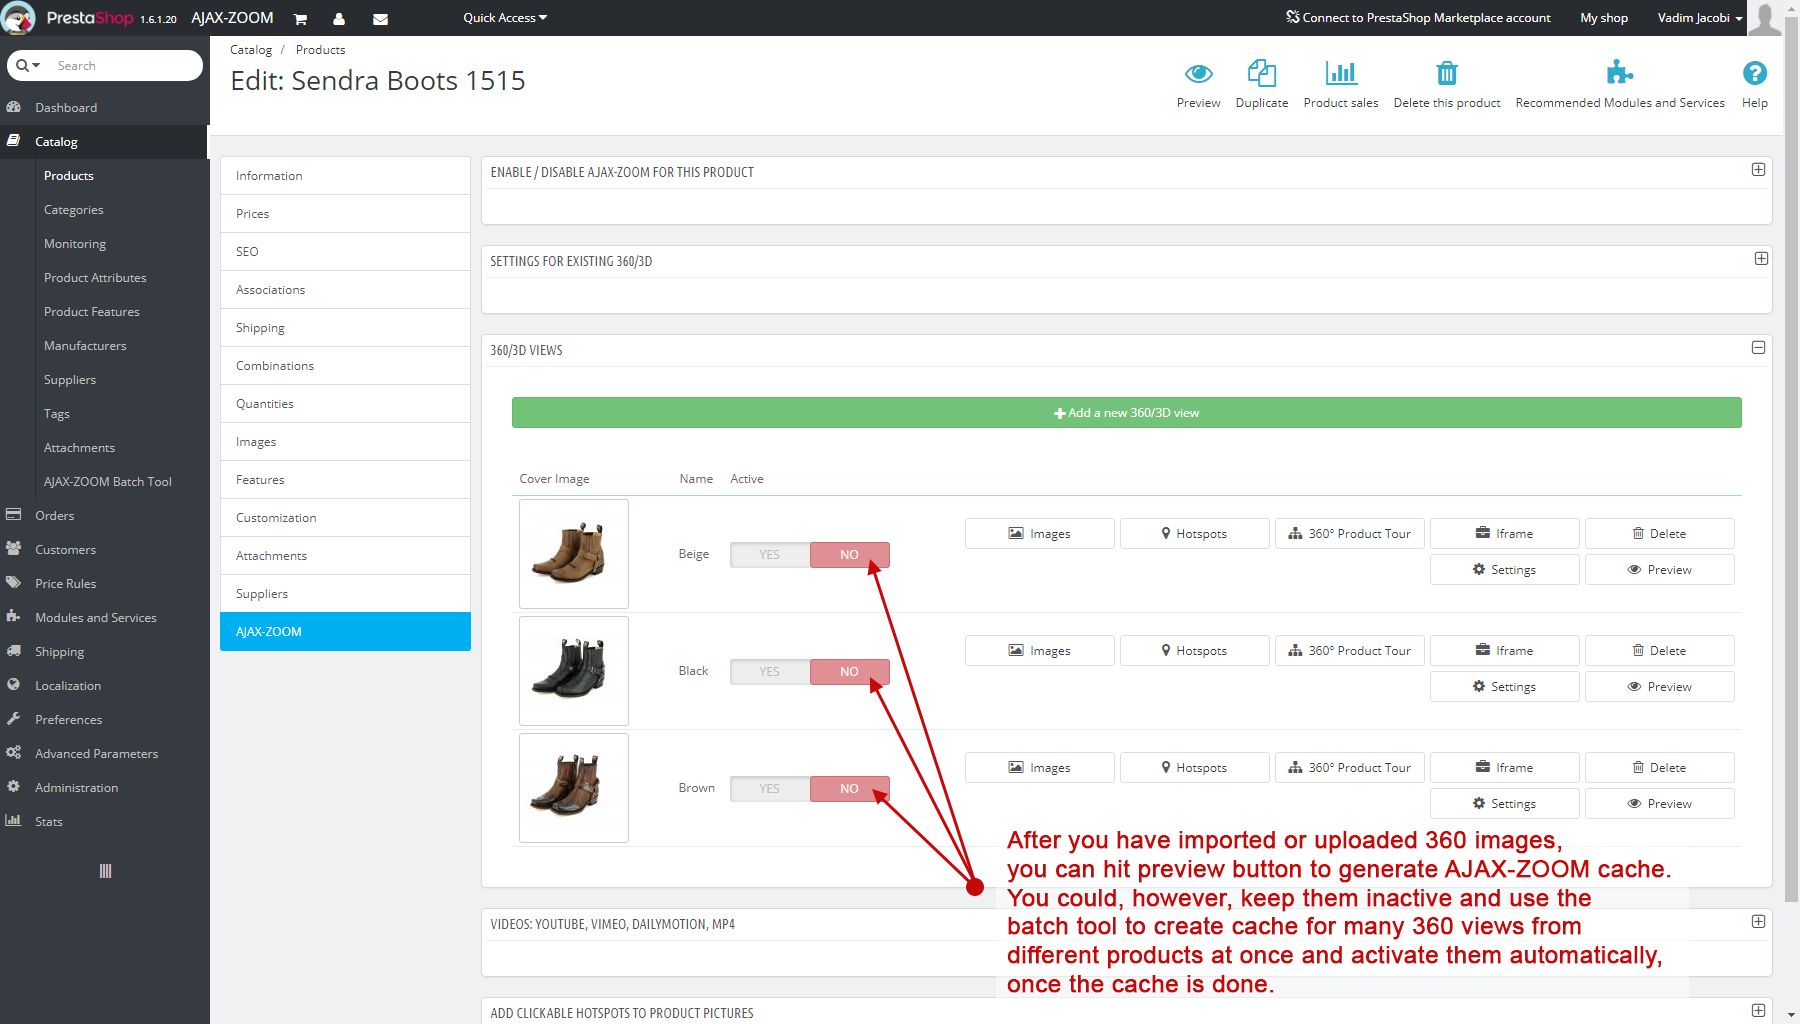The width and height of the screenshot is (1800, 1024).
Task: Expand Enable/Disable AJAX-ZOOM panel
Action: pyautogui.click(x=1758, y=170)
